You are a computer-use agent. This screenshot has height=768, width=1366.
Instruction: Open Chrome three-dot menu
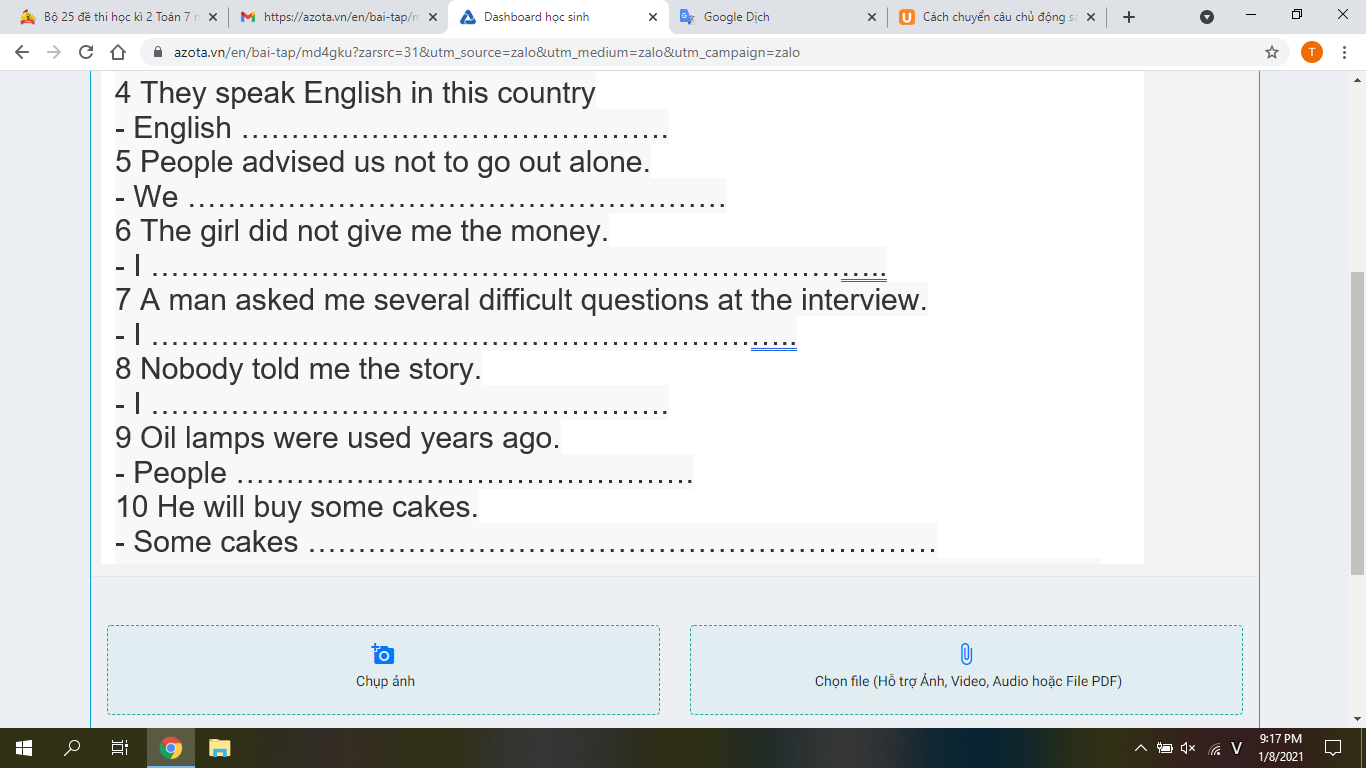(1346, 52)
